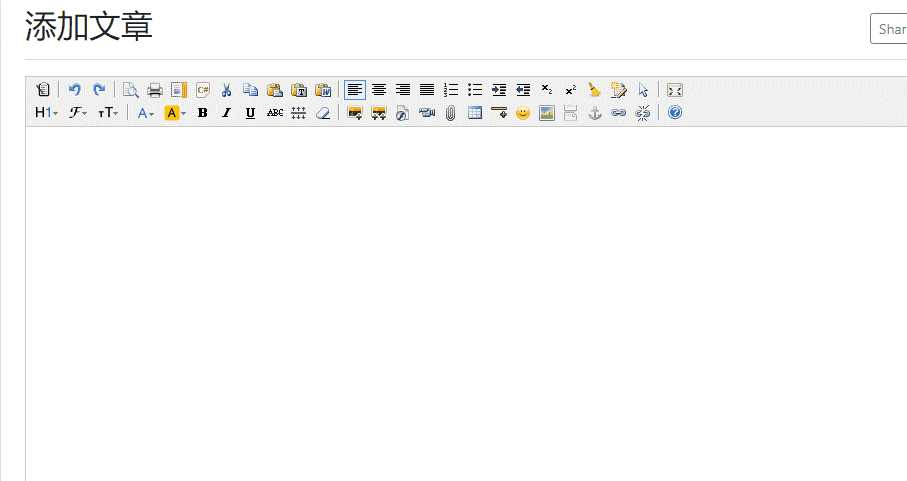Open the font family dropdown
The width and height of the screenshot is (907, 481).
(x=78, y=113)
